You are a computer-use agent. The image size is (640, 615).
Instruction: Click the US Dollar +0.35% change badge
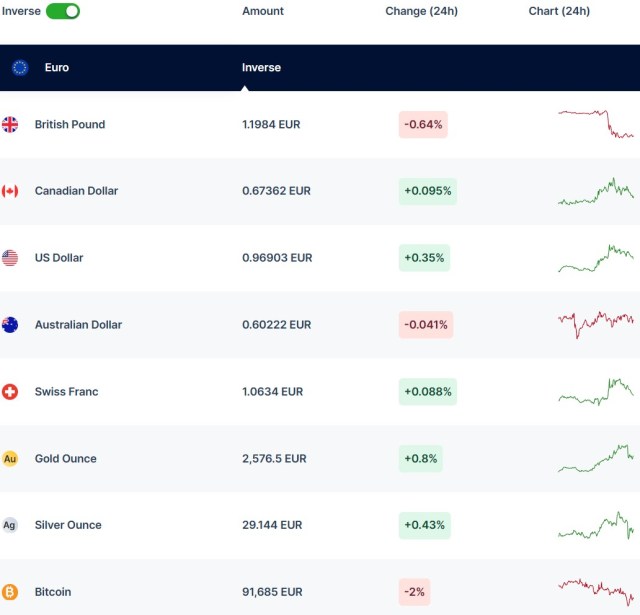tap(425, 258)
